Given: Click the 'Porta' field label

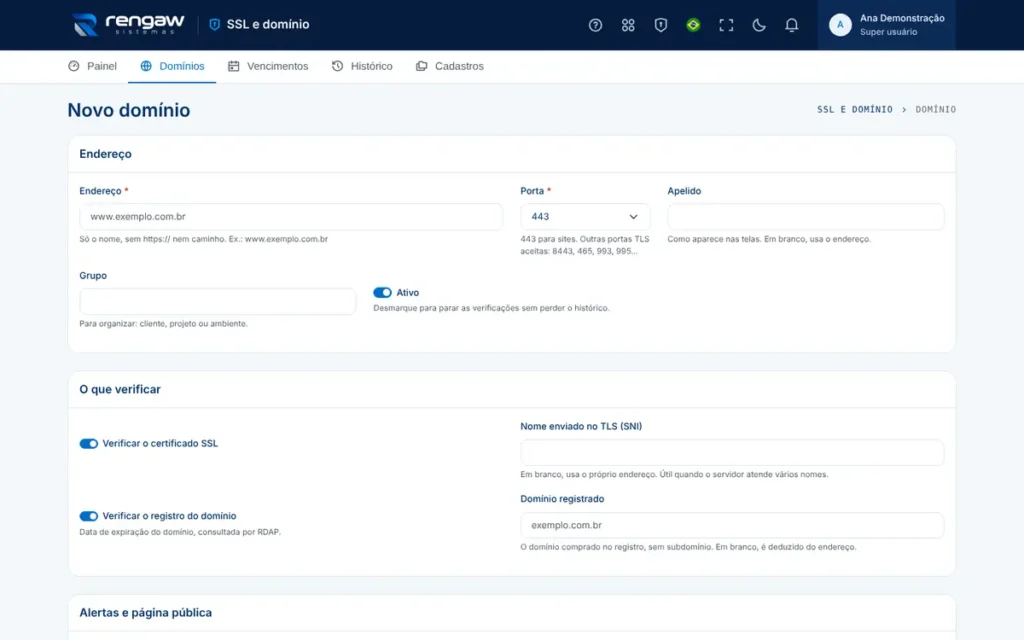Looking at the screenshot, I should tap(532, 191).
